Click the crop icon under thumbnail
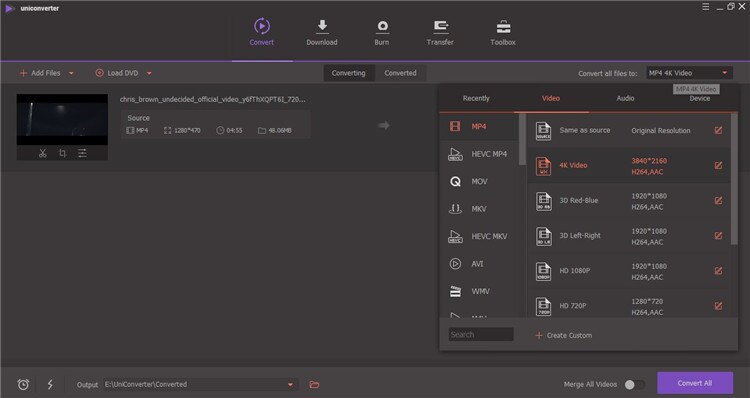 point(62,153)
